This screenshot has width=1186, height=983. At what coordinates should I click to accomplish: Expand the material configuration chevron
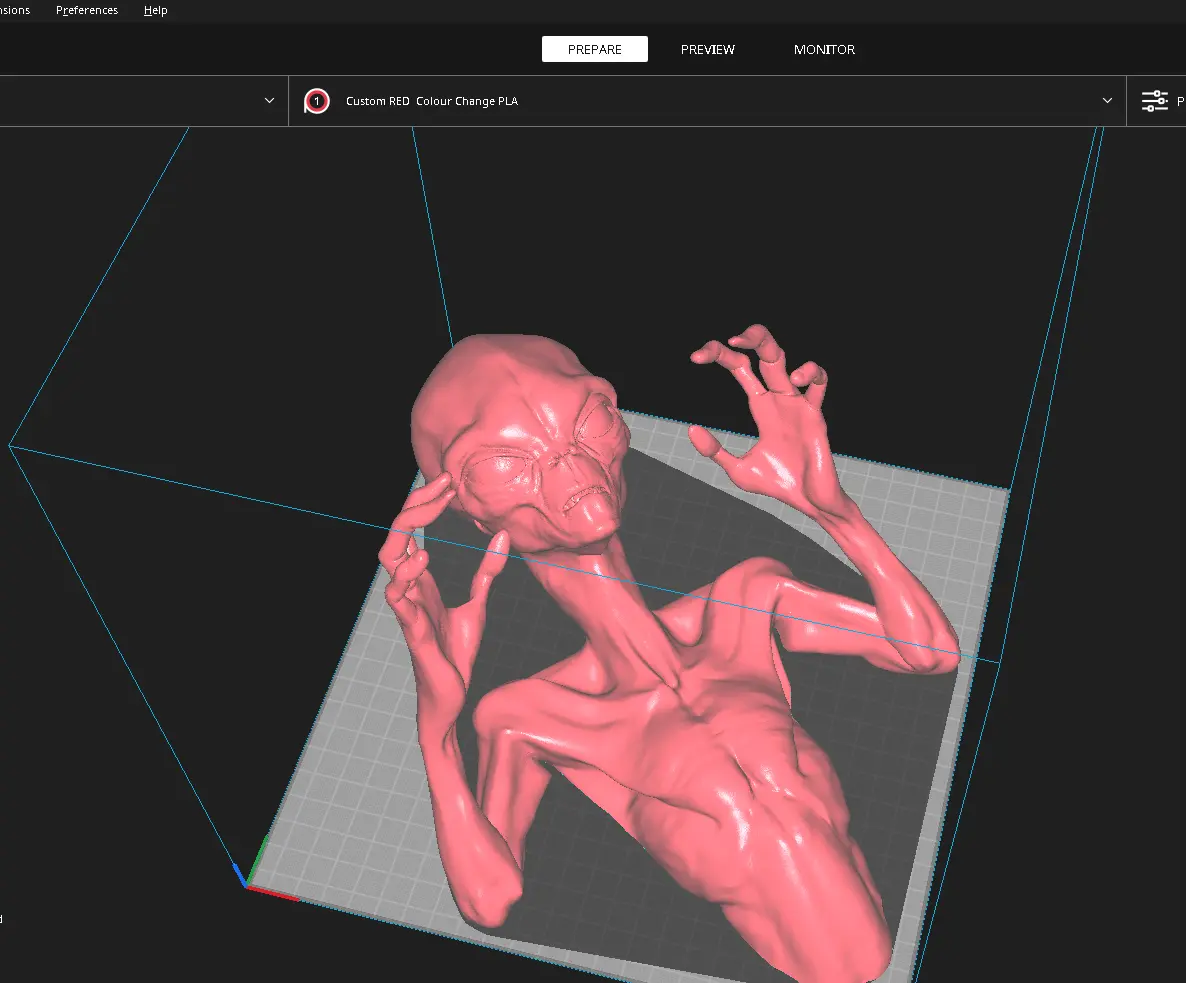coord(1107,101)
